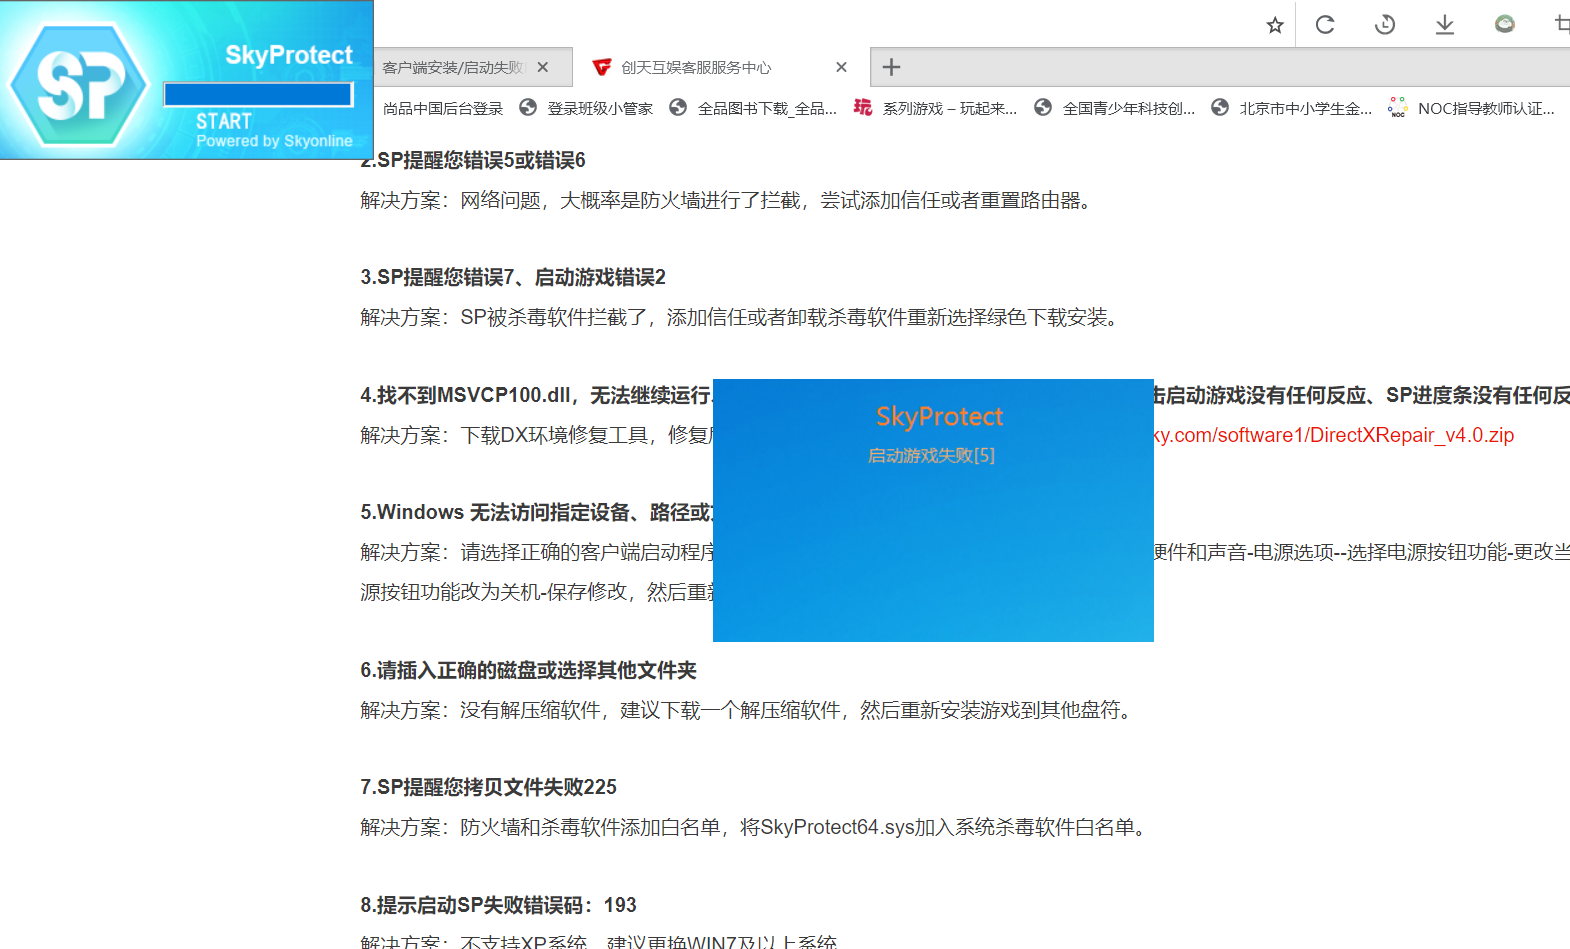Follow the DirectXRepair_v4.0.zip download link

click(x=1334, y=435)
